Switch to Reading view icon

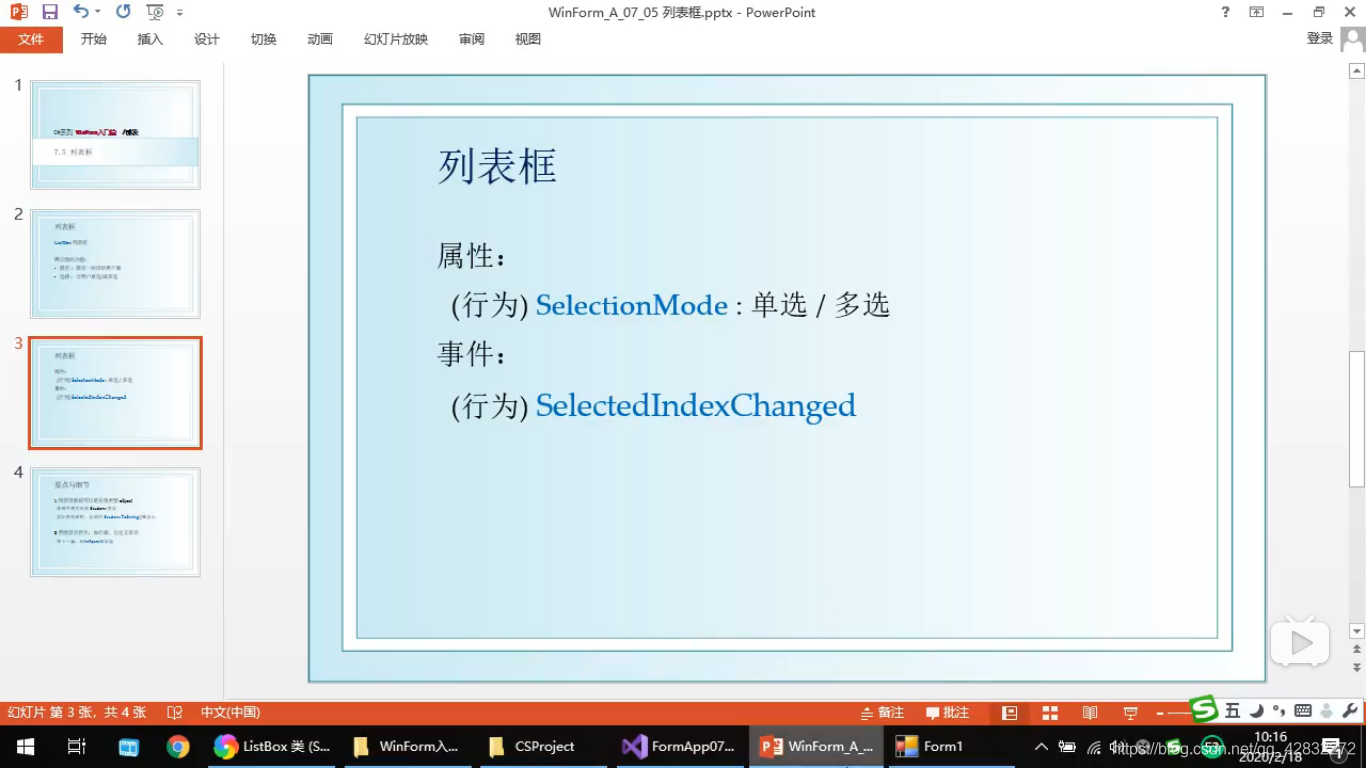pos(1090,713)
